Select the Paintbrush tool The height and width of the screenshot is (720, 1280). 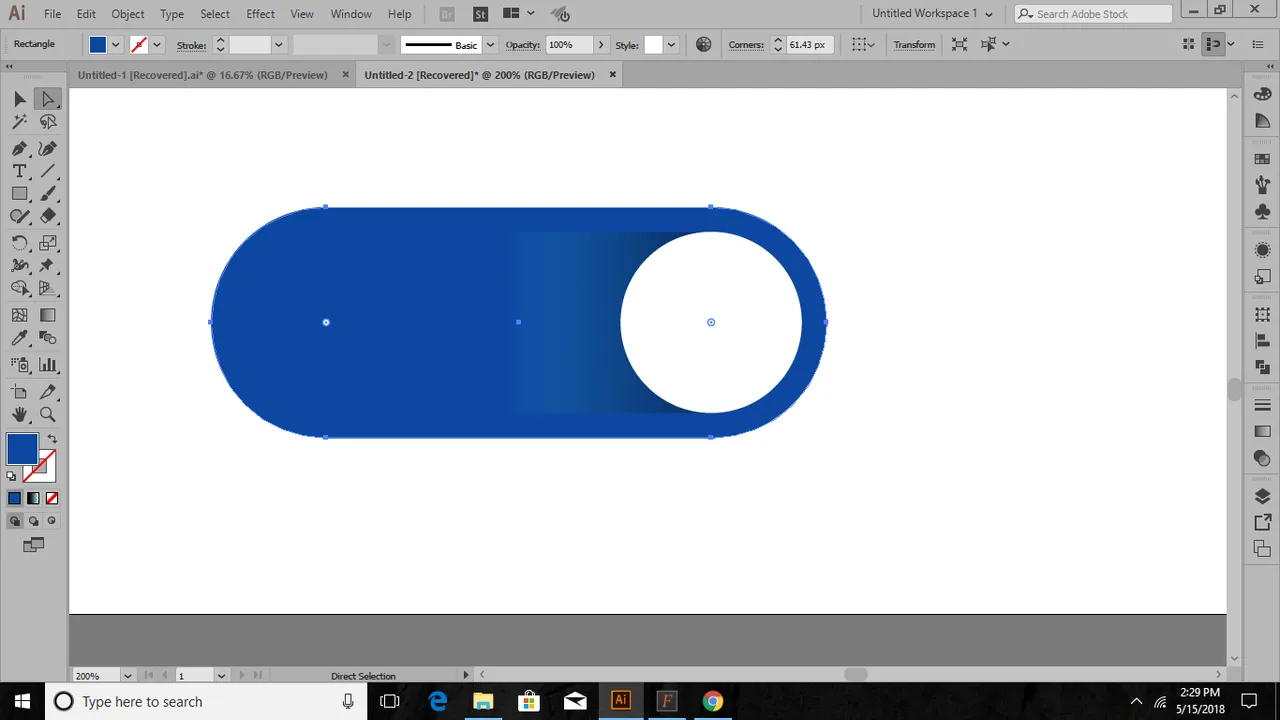(x=47, y=194)
